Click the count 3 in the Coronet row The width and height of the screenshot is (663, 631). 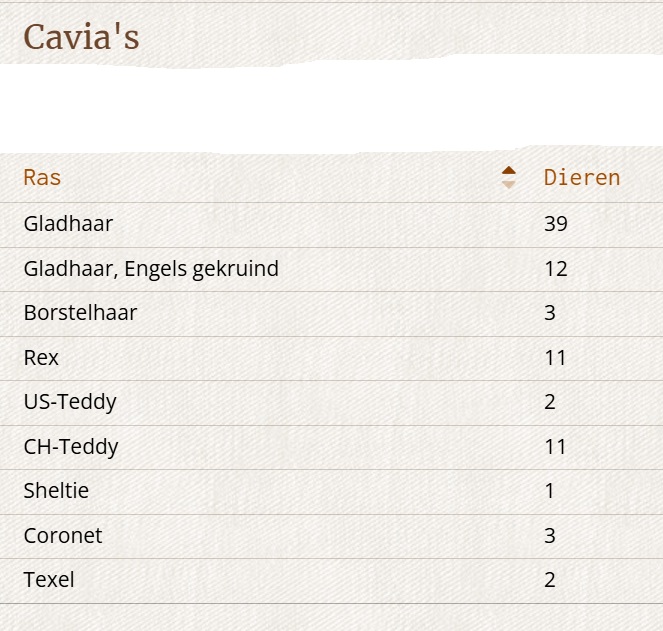click(550, 536)
